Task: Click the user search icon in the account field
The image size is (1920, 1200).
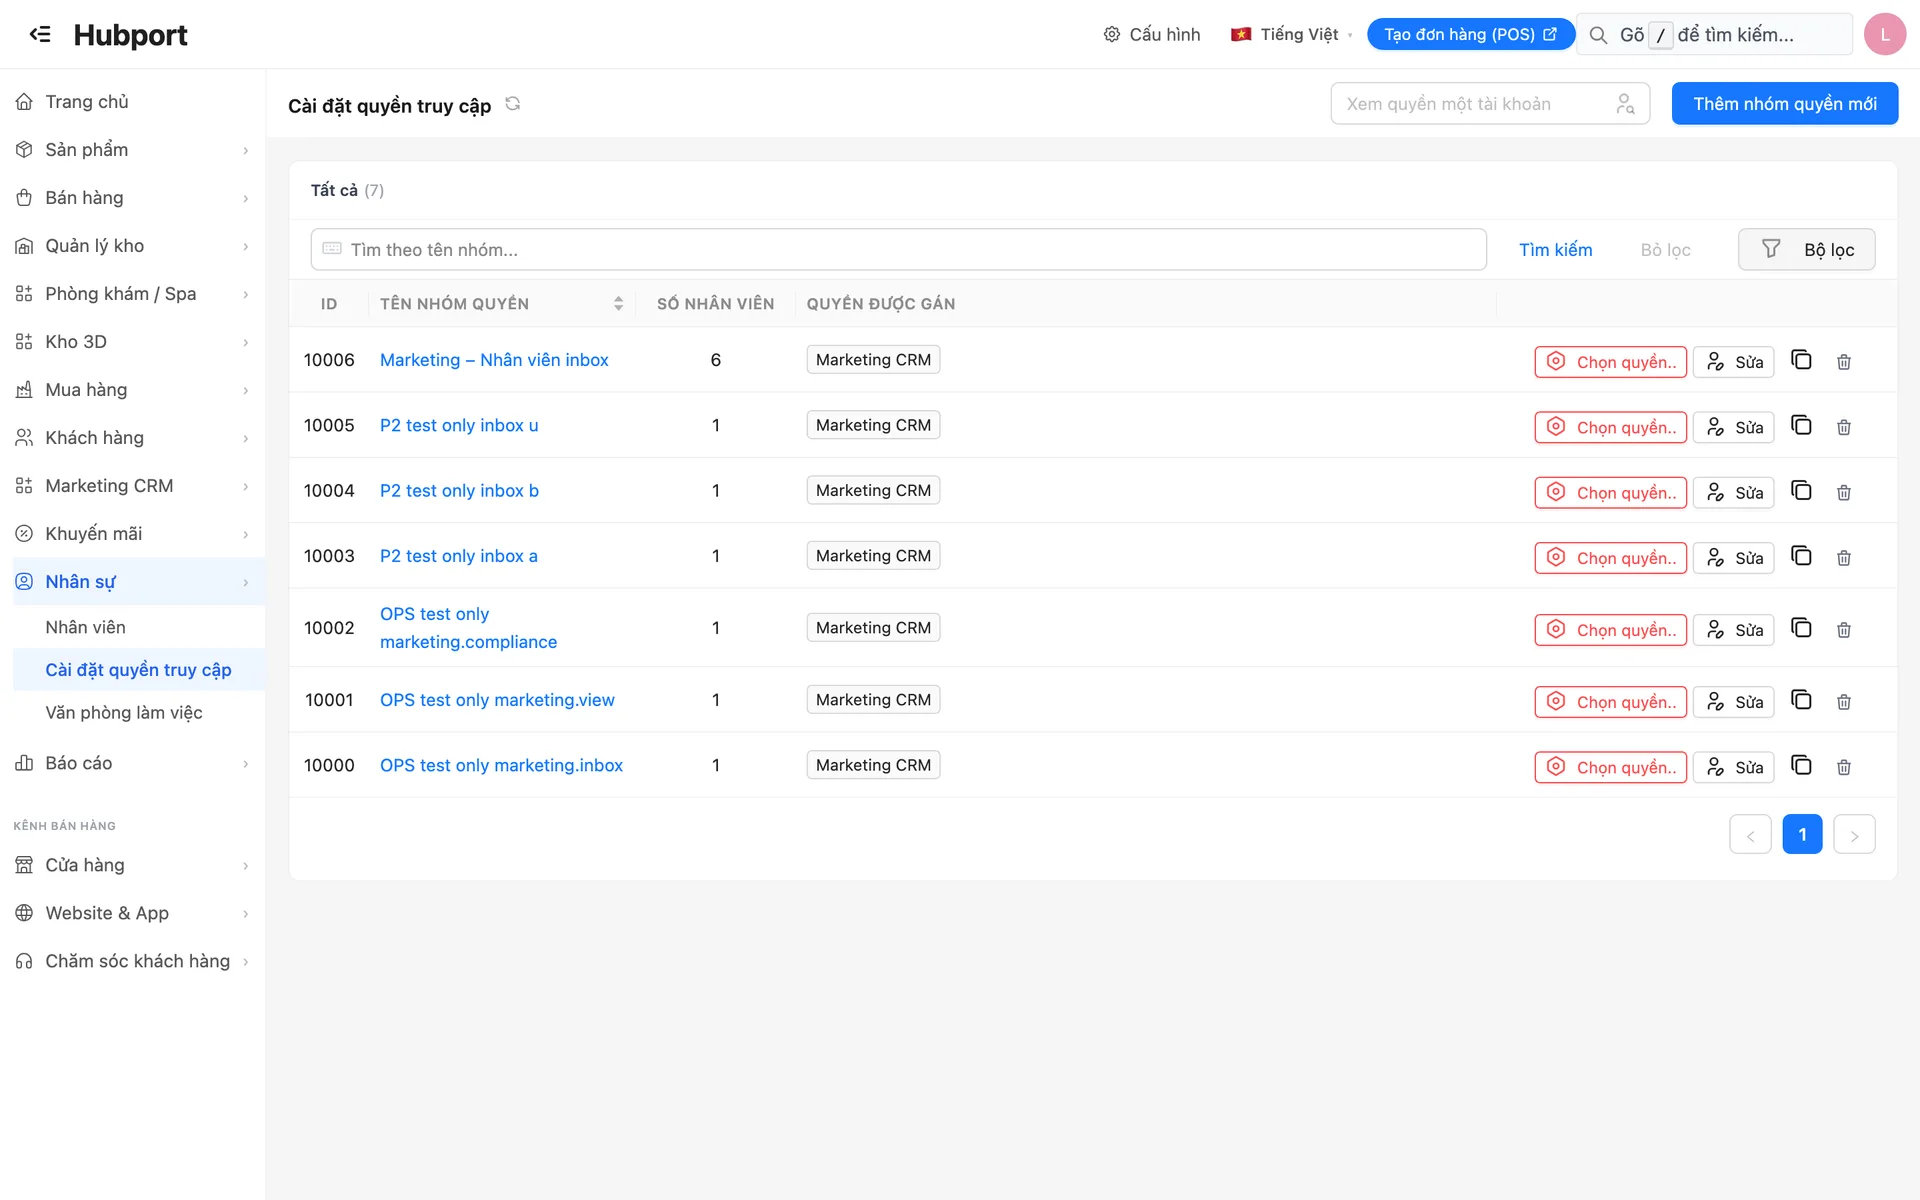Action: (x=1625, y=104)
